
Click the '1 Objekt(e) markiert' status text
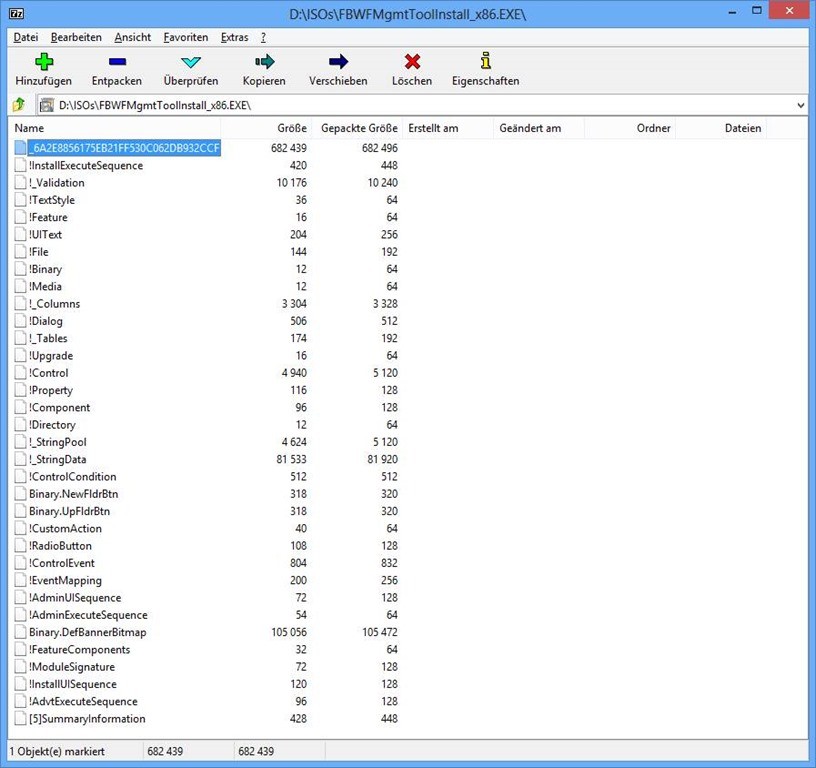tap(57, 751)
